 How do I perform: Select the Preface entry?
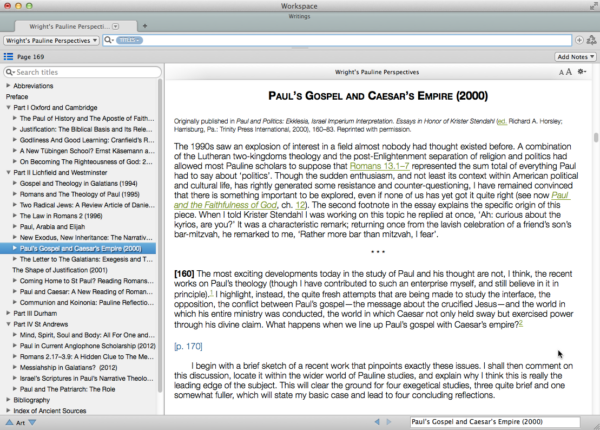(x=17, y=96)
